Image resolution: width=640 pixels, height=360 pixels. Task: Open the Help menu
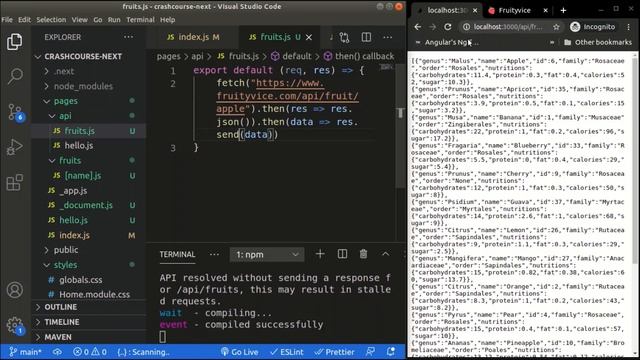coord(167,20)
